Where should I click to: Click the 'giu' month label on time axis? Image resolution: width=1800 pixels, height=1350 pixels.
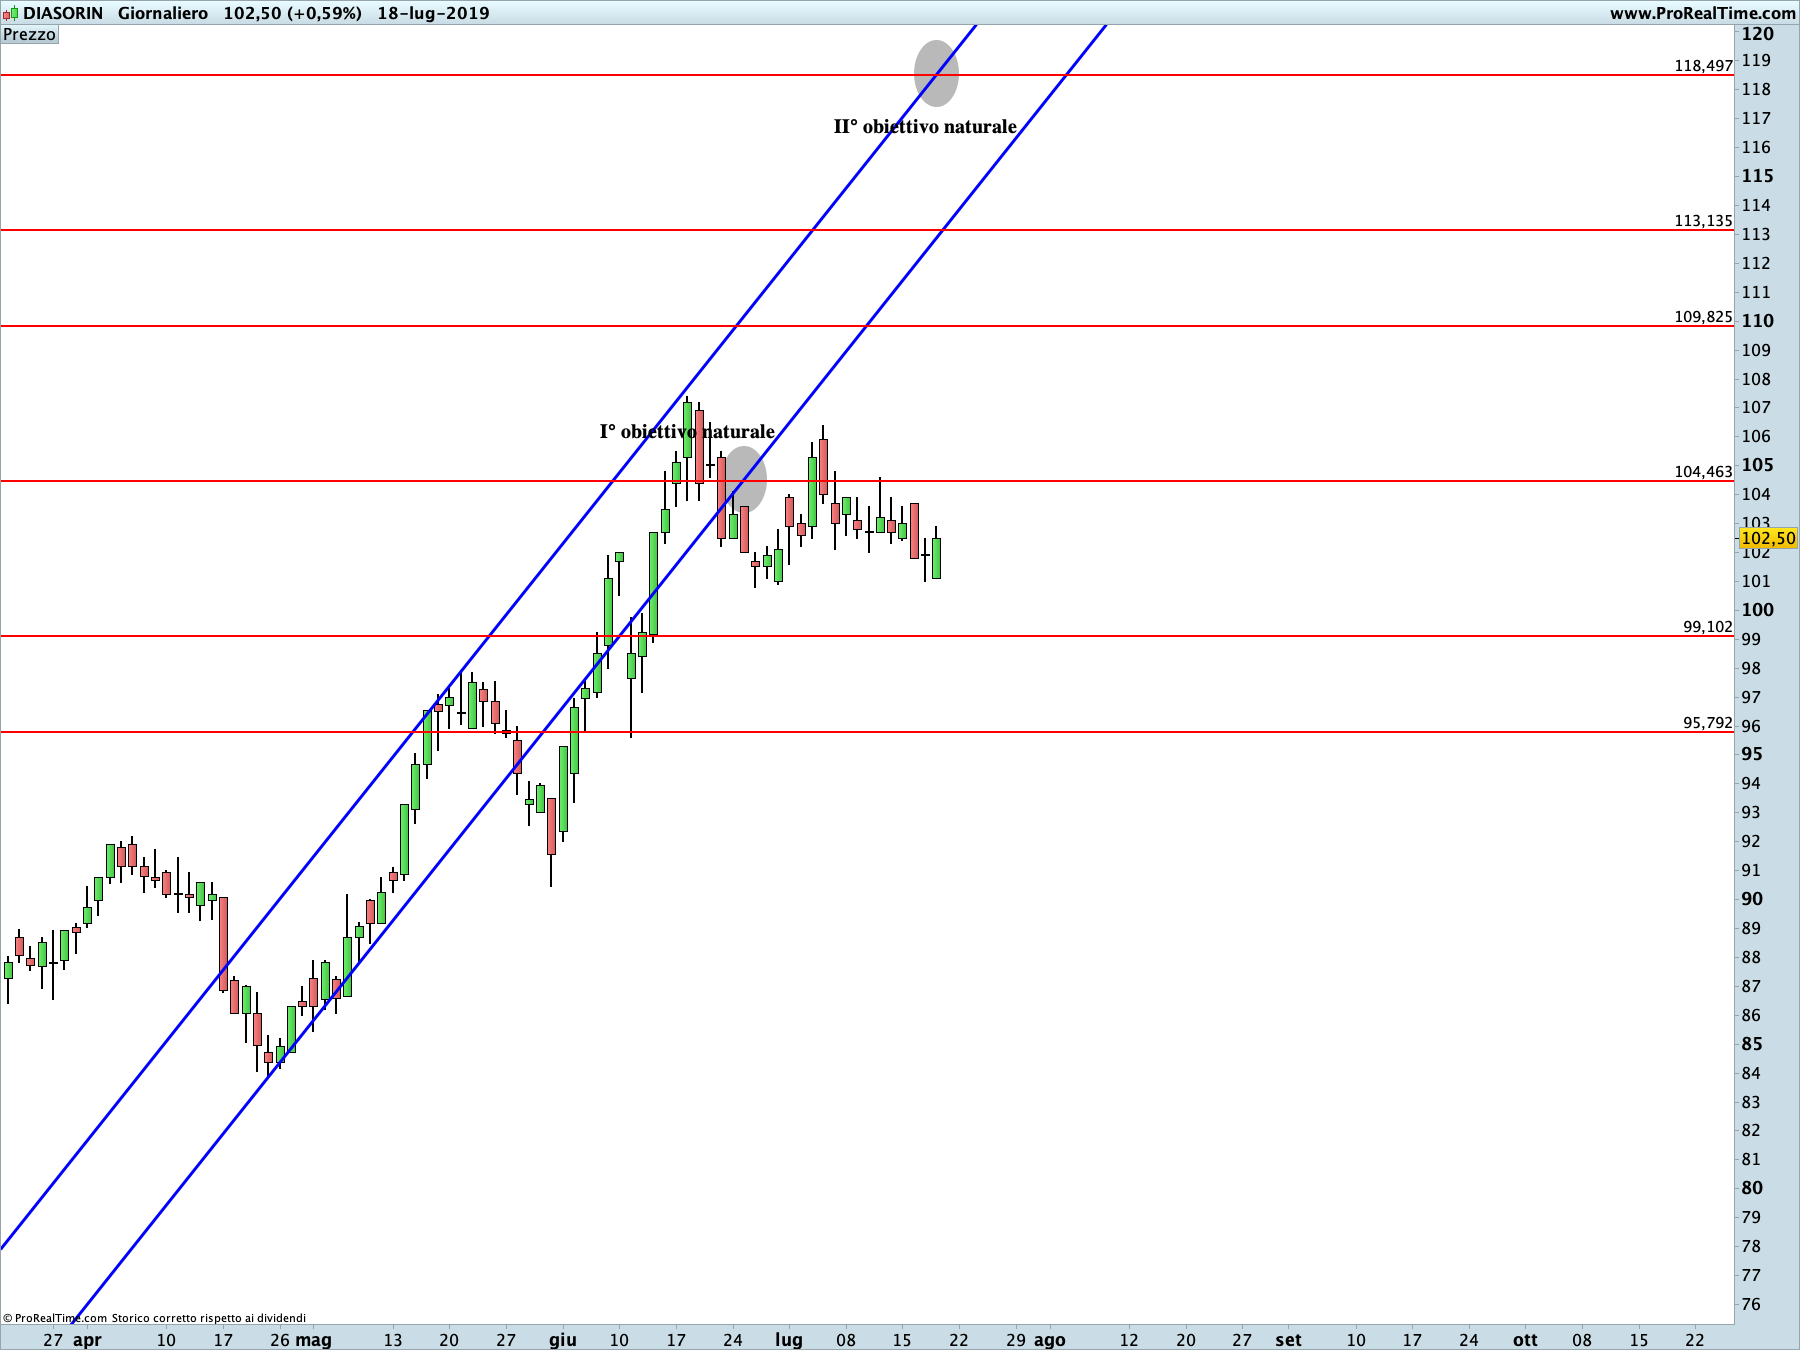coord(563,1340)
